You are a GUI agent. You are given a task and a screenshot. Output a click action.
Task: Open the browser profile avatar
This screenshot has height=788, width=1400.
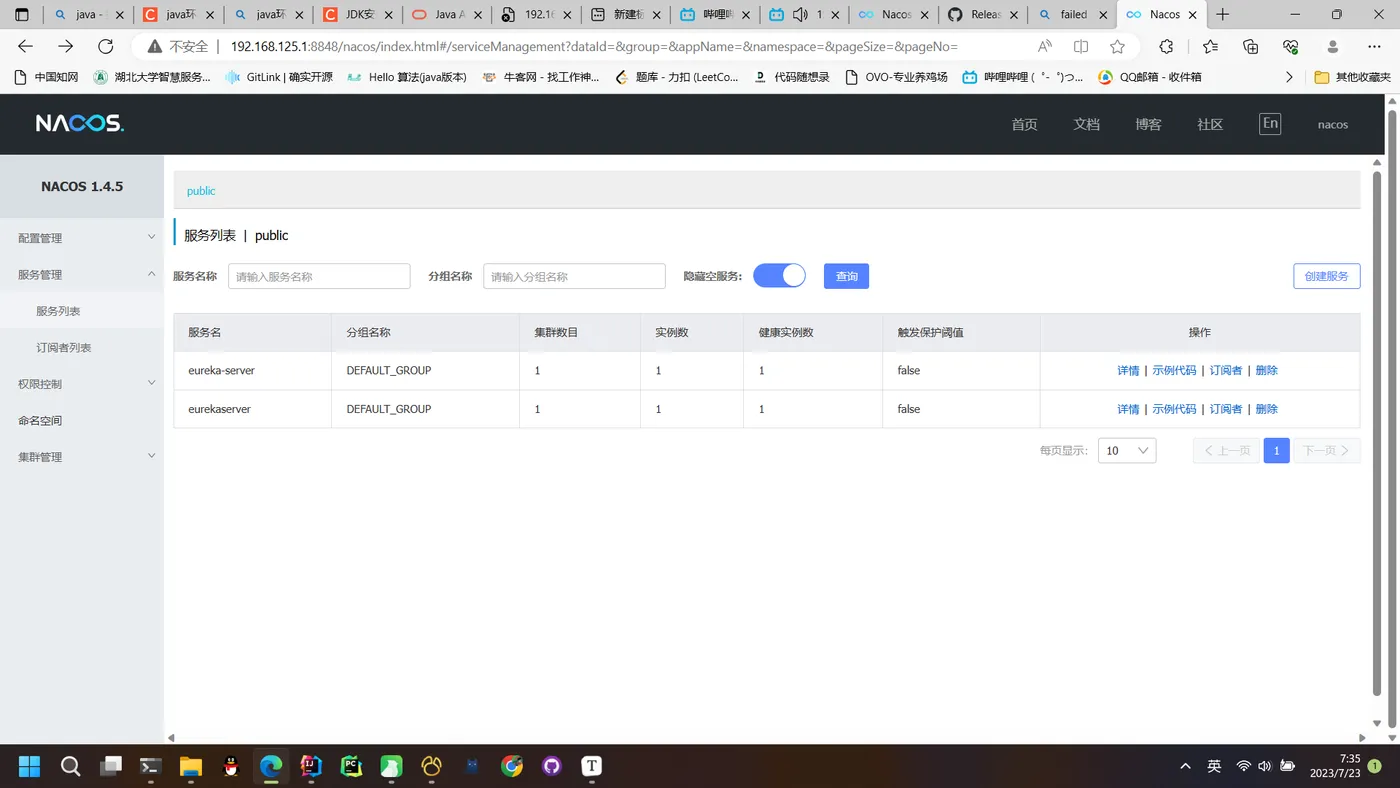click(1332, 46)
